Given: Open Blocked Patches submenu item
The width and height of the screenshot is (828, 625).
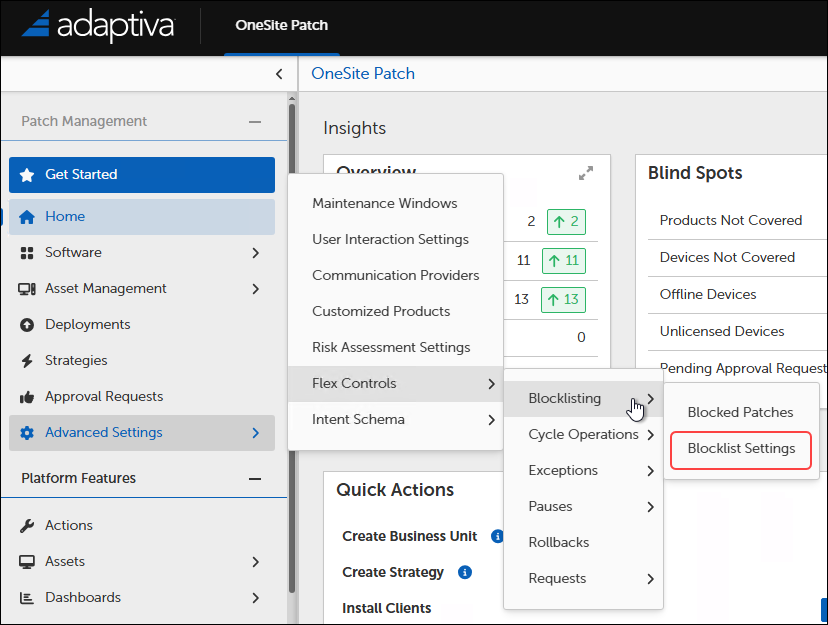Looking at the screenshot, I should [x=741, y=412].
